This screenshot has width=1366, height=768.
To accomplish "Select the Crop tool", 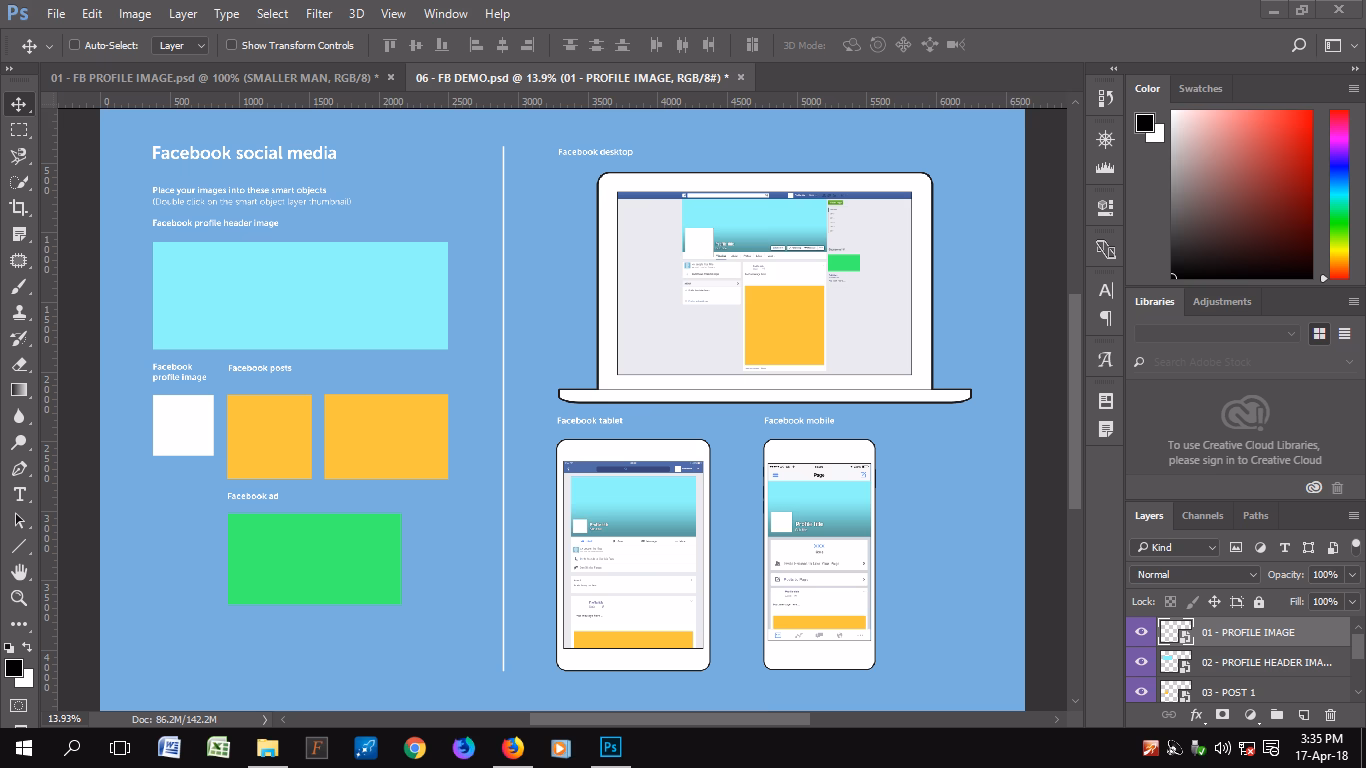I will pos(19,208).
